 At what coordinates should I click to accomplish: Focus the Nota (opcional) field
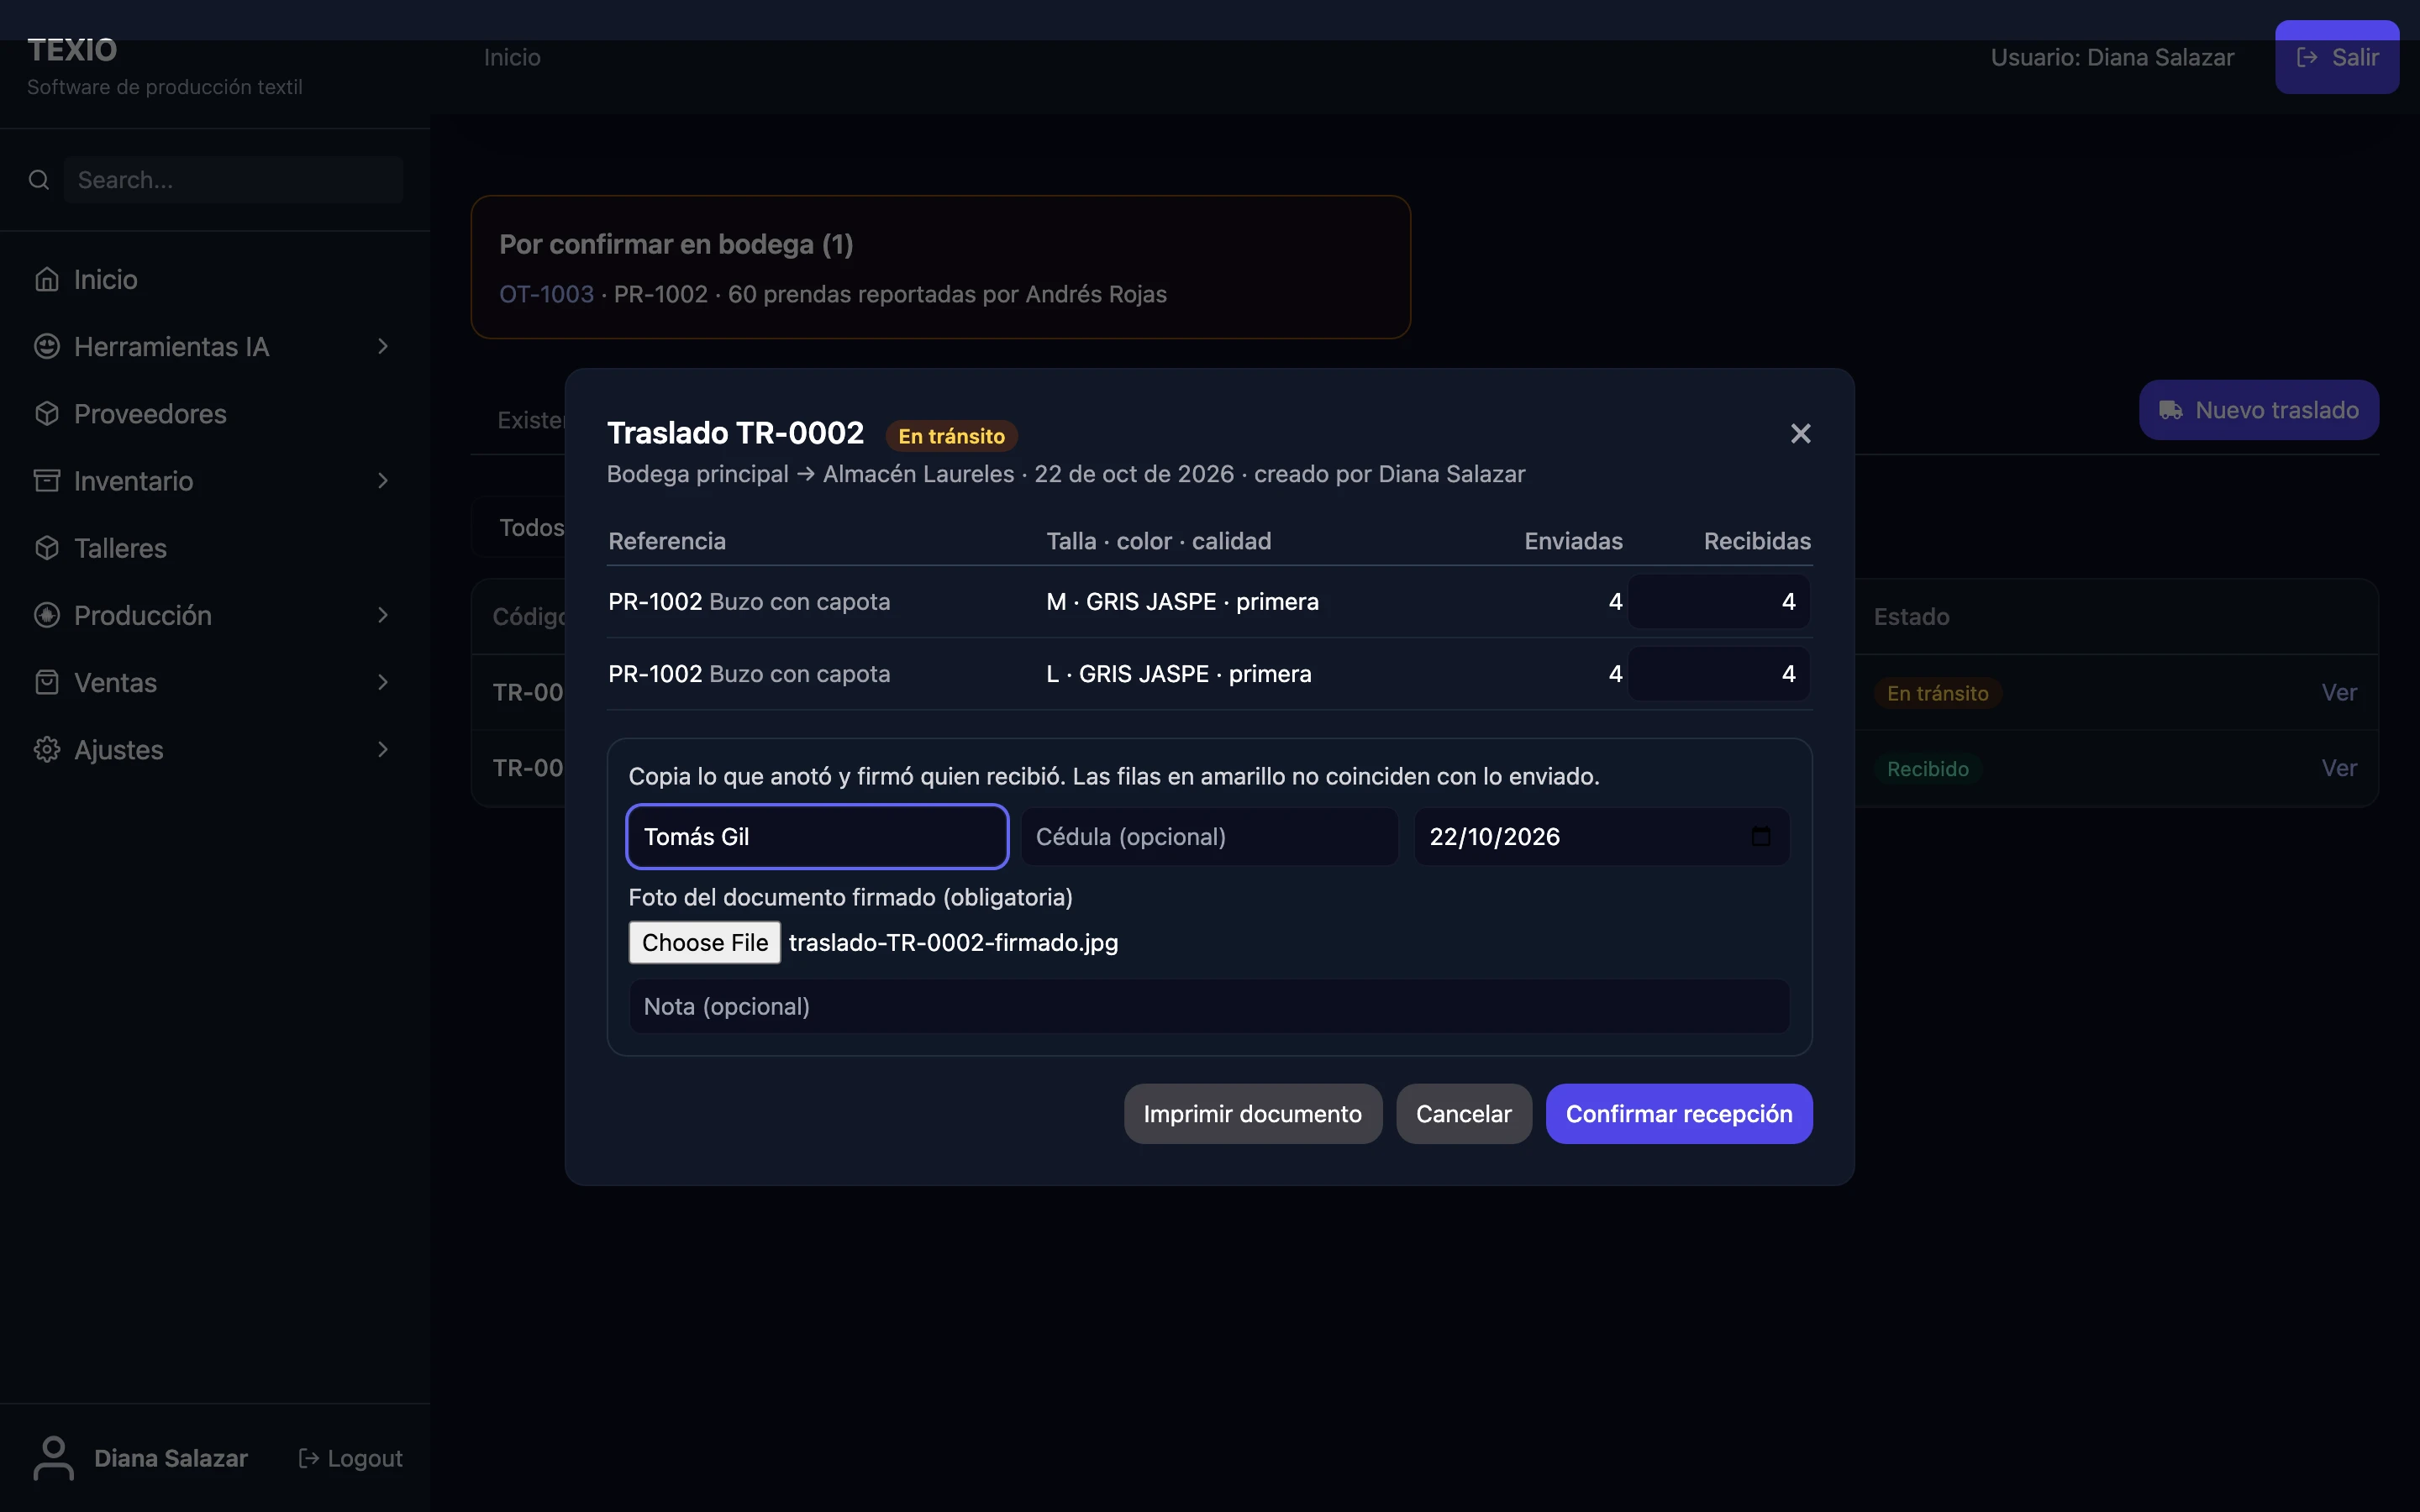[1209, 1006]
